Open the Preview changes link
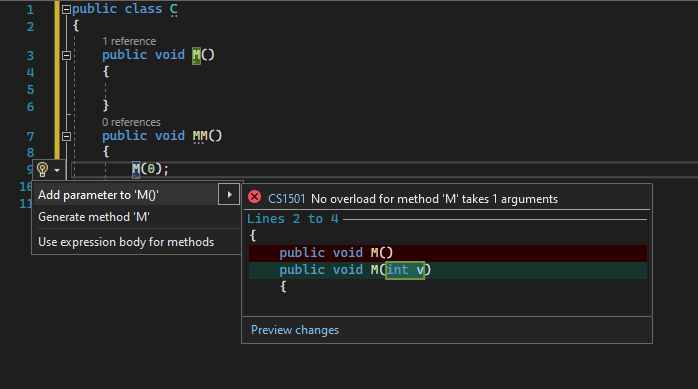This screenshot has height=389, width=698. click(x=295, y=330)
